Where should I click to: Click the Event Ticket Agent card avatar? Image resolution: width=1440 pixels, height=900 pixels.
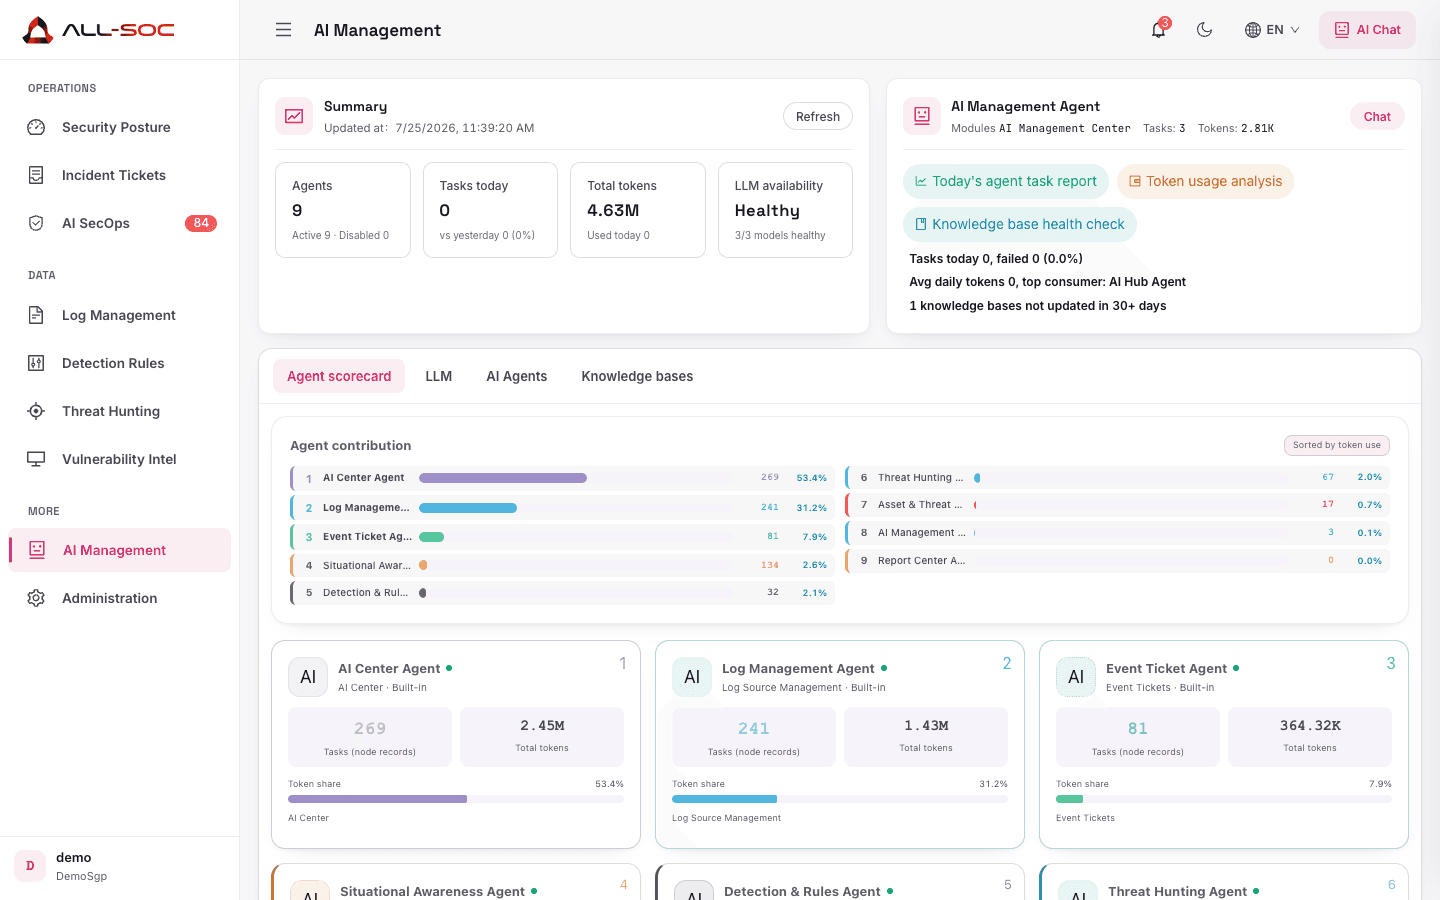point(1076,677)
